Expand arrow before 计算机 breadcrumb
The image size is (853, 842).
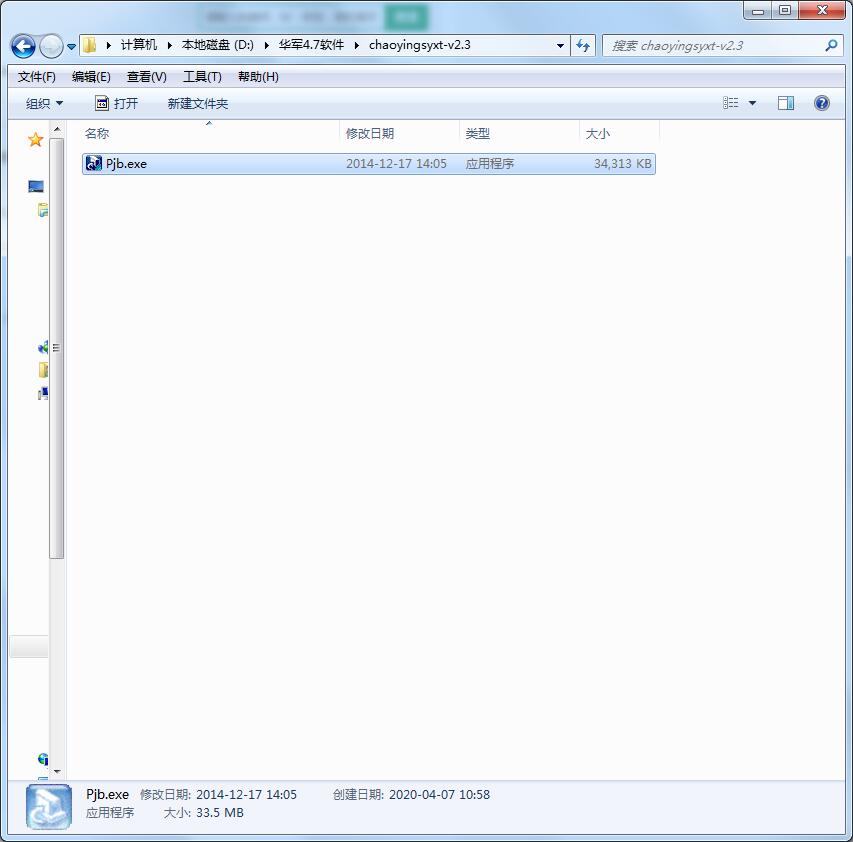pyautogui.click(x=109, y=46)
